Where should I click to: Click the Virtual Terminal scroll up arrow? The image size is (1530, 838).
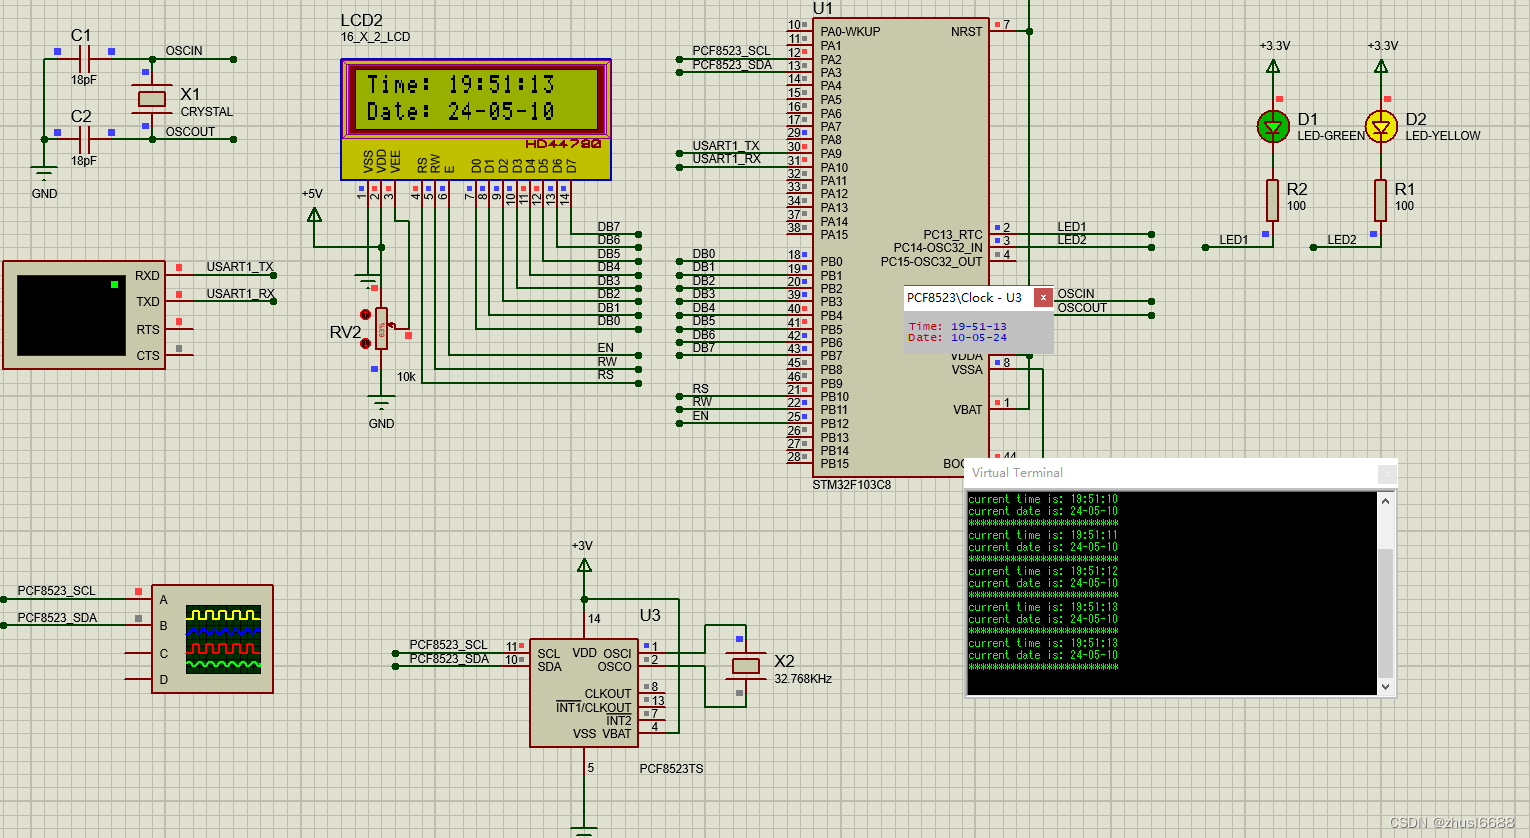(x=1384, y=500)
